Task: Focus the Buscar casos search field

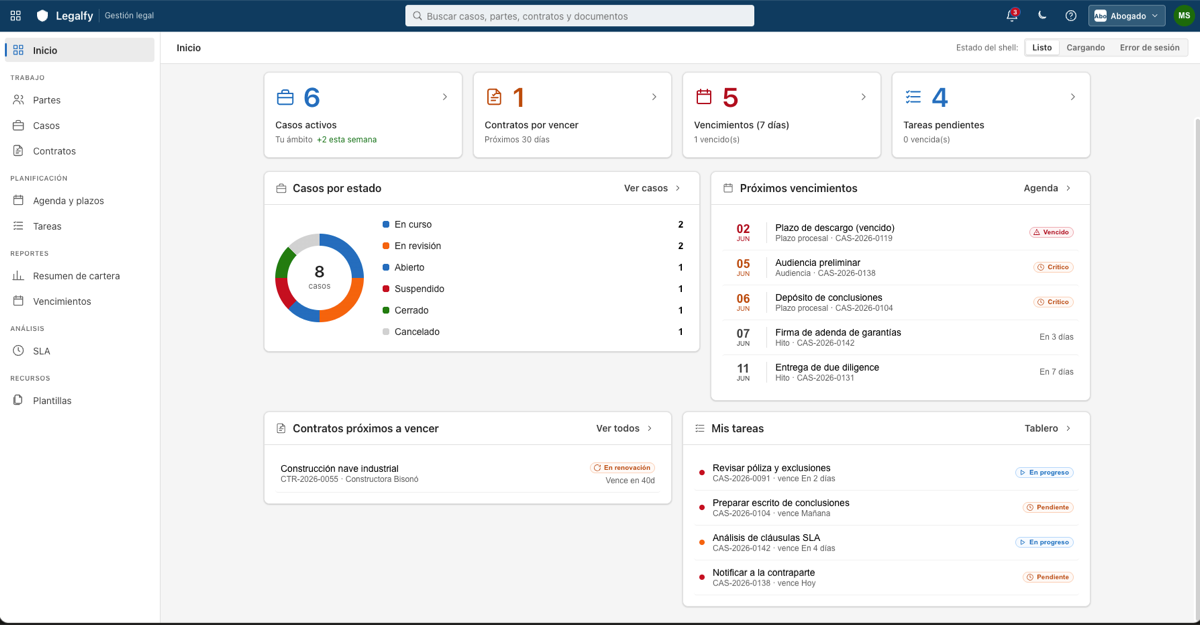Action: [x=580, y=16]
